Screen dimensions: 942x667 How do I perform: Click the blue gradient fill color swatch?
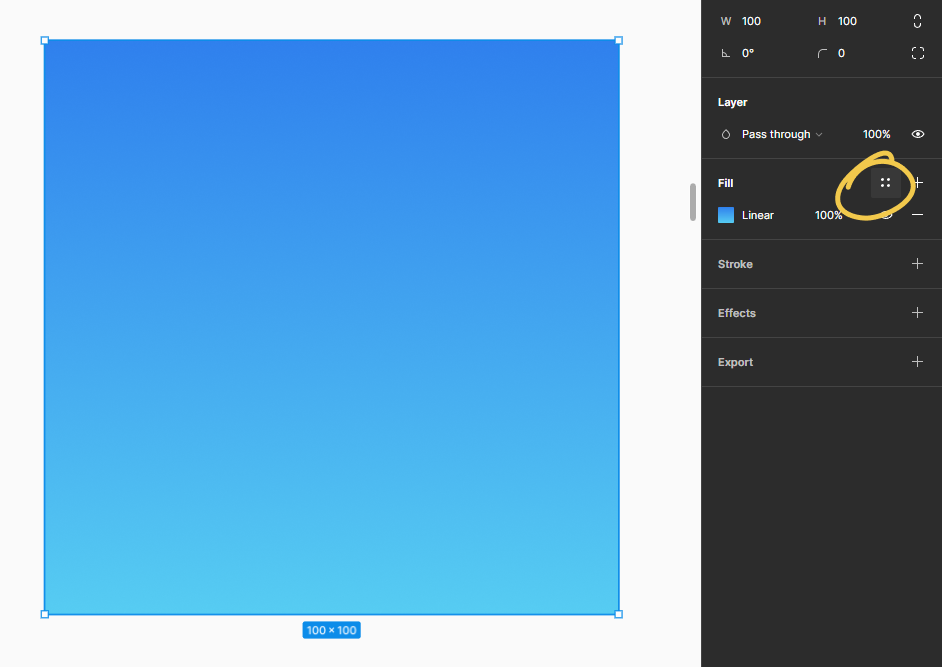pos(725,215)
